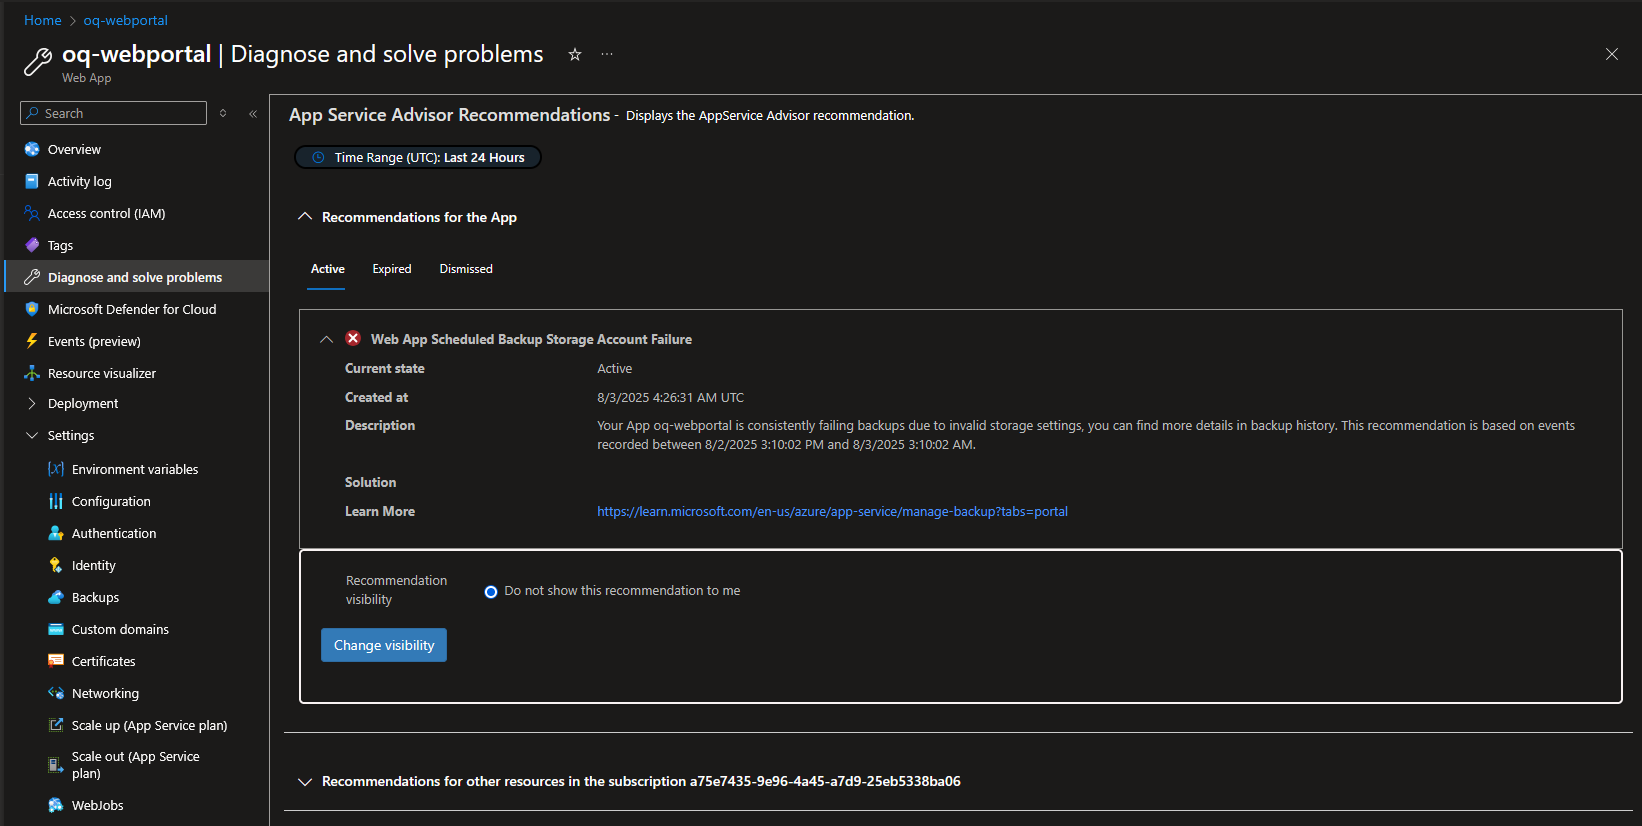Click the Backups cloud icon

(56, 597)
